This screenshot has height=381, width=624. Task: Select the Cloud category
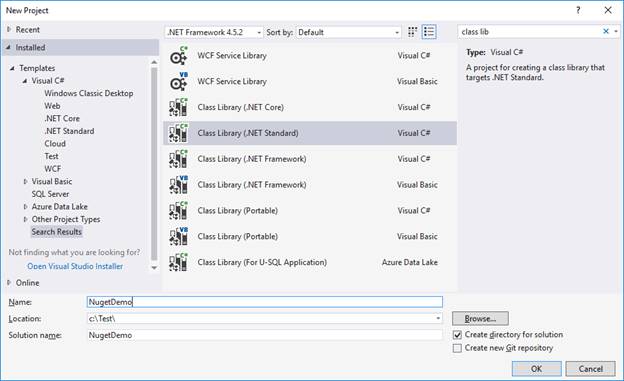[55, 144]
